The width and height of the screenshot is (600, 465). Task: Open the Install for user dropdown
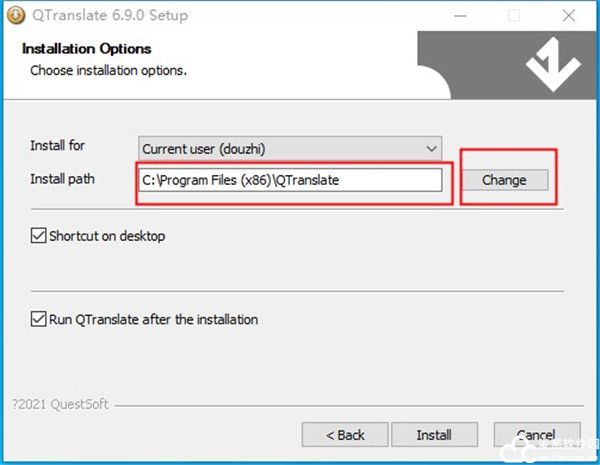coord(290,148)
